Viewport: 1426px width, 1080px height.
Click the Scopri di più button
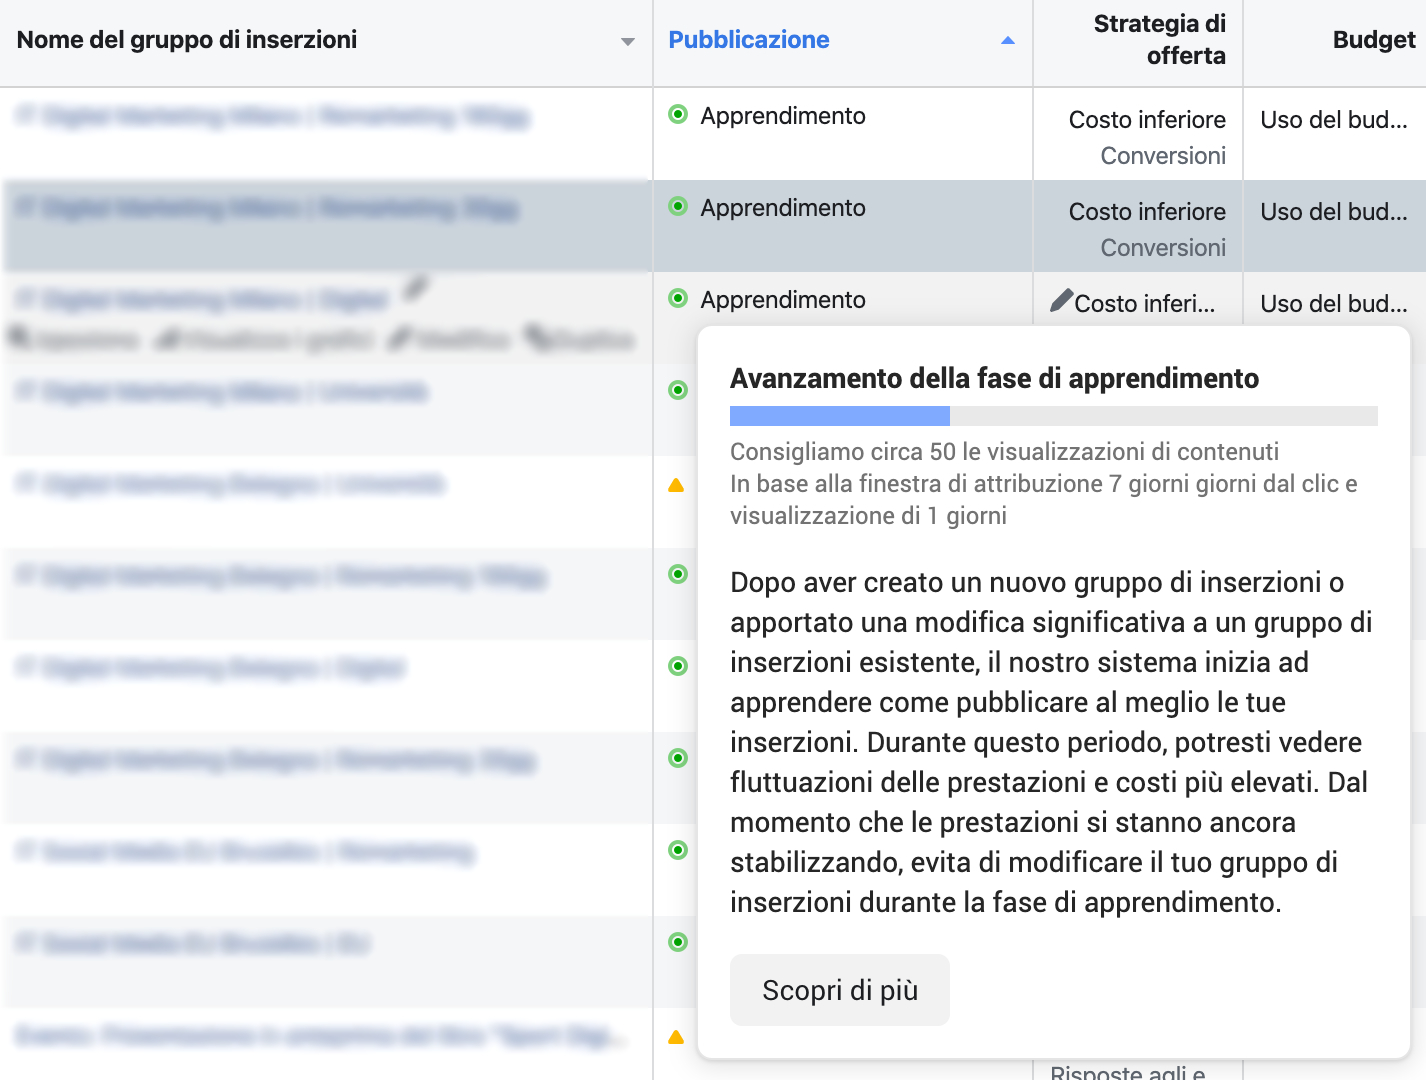tap(840, 990)
